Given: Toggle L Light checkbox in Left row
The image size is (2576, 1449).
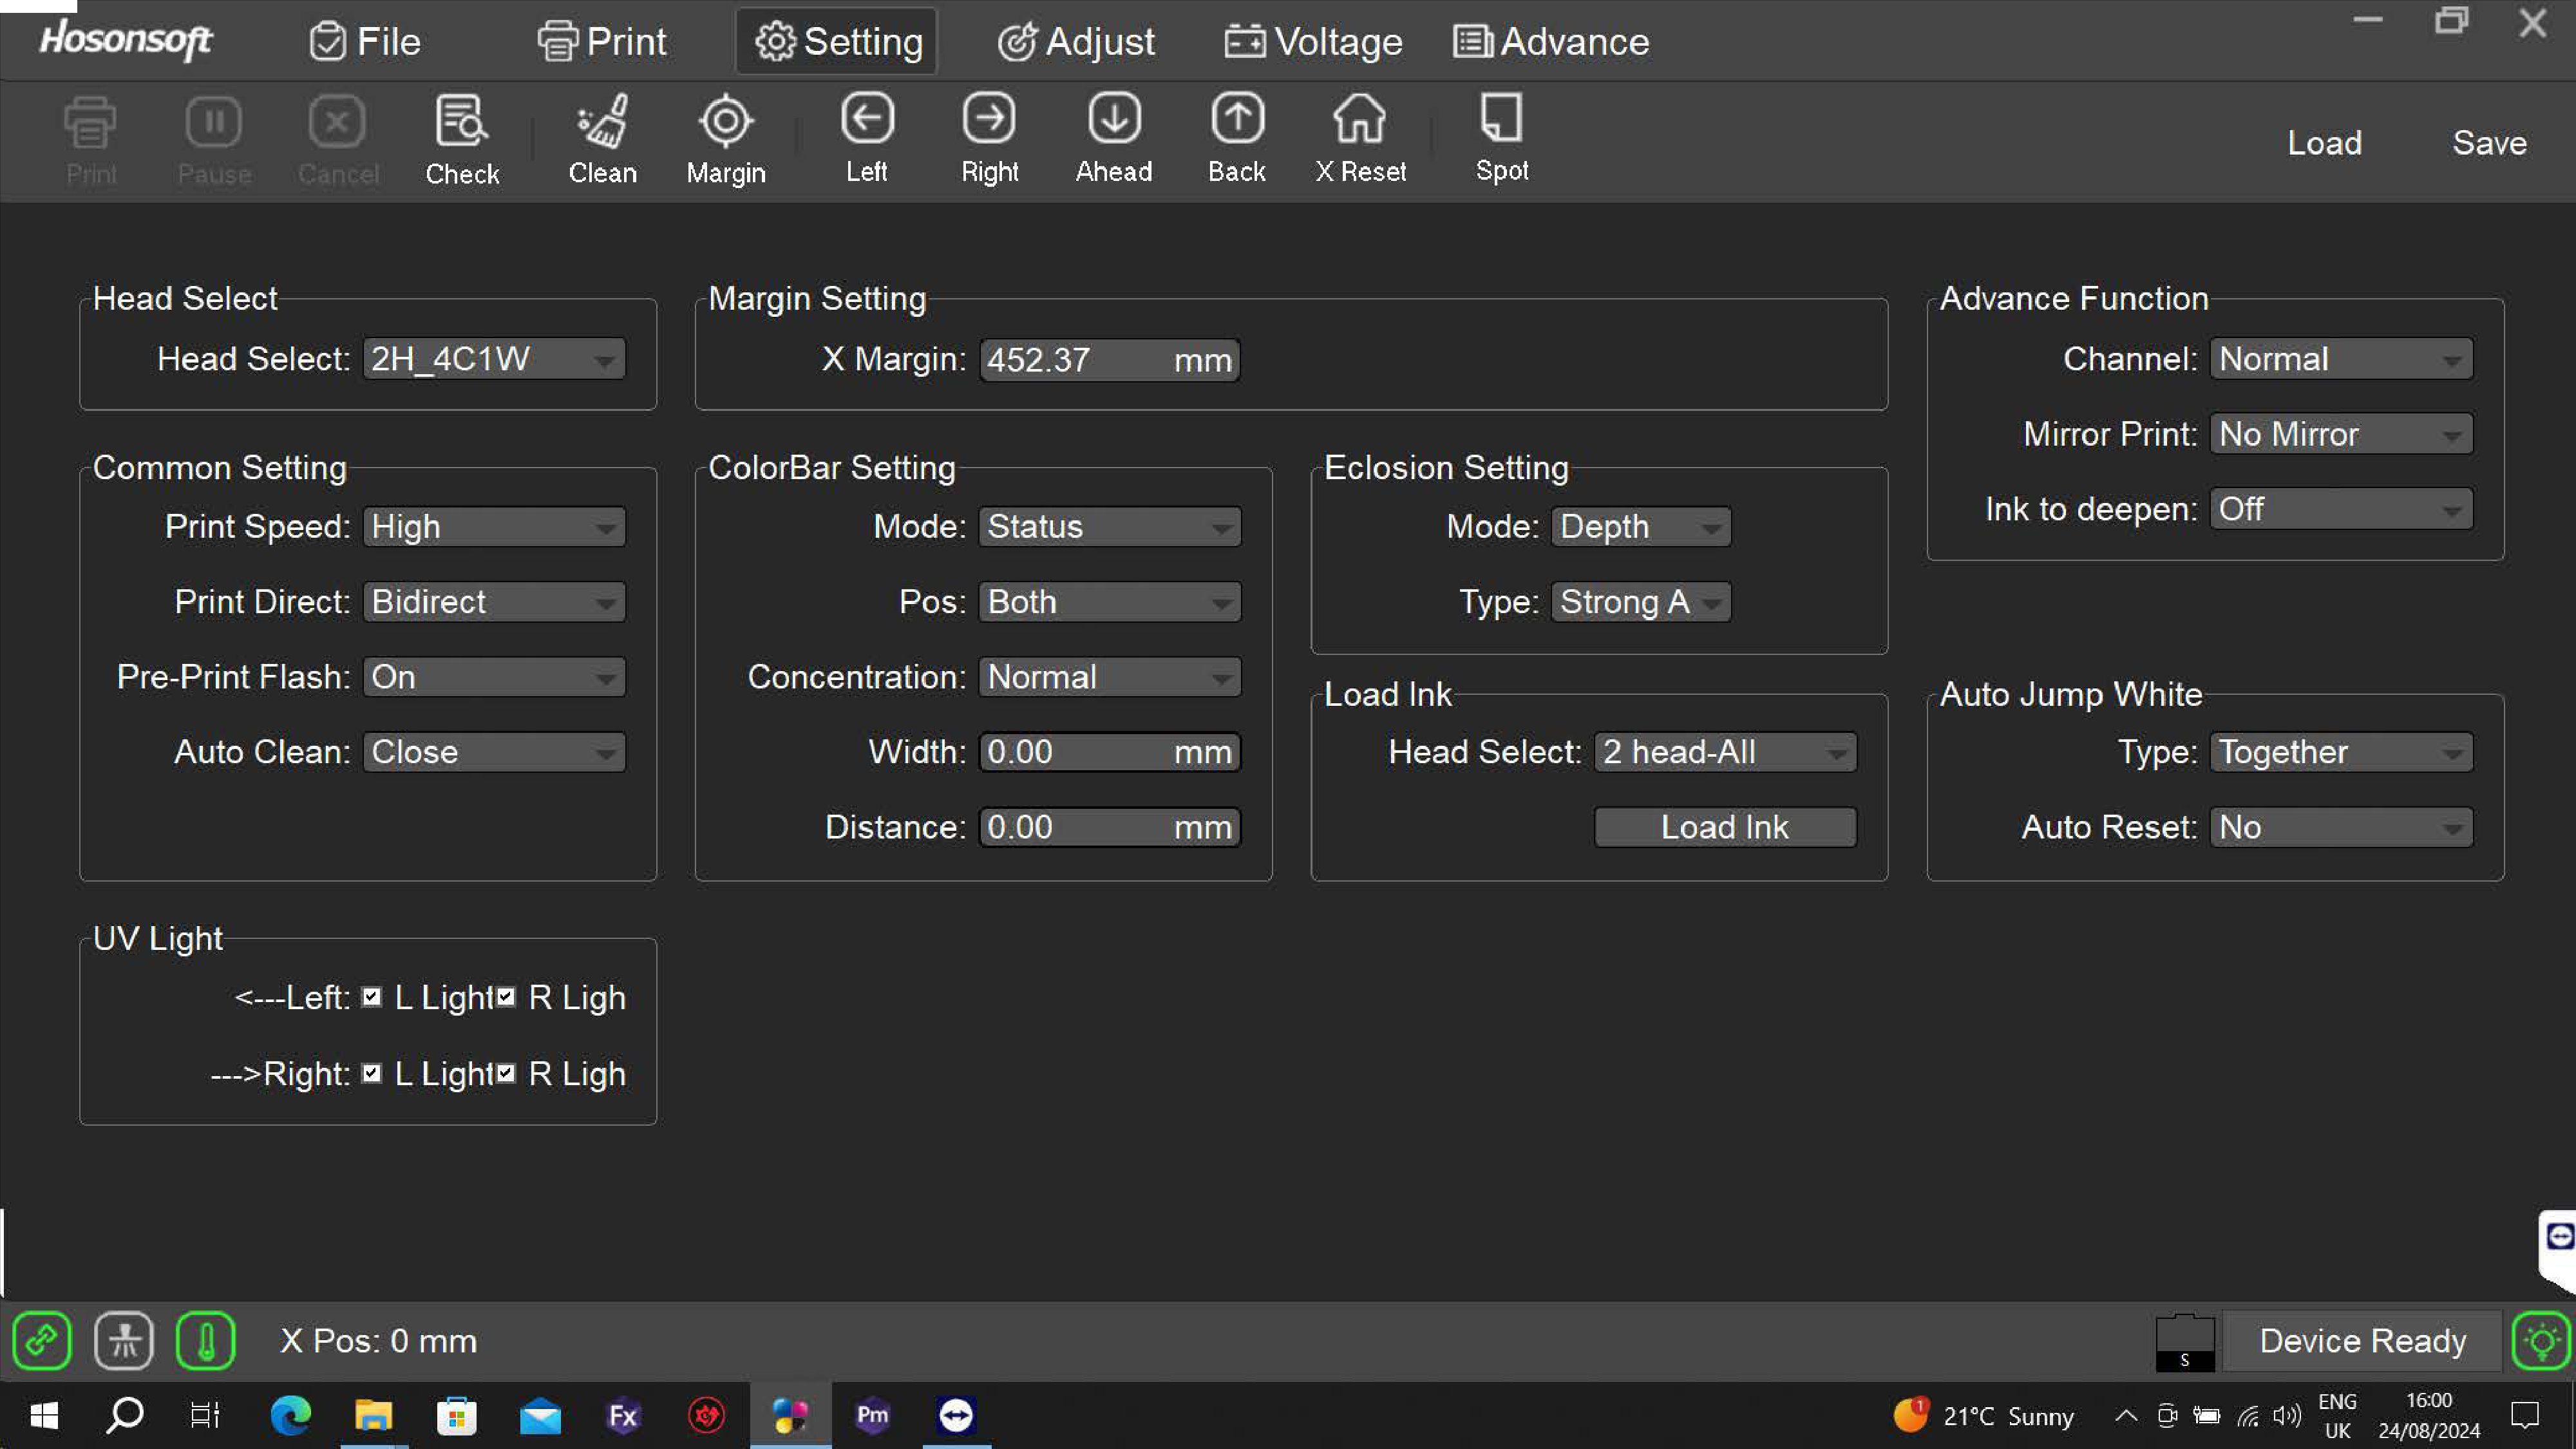Looking at the screenshot, I should click(x=372, y=997).
